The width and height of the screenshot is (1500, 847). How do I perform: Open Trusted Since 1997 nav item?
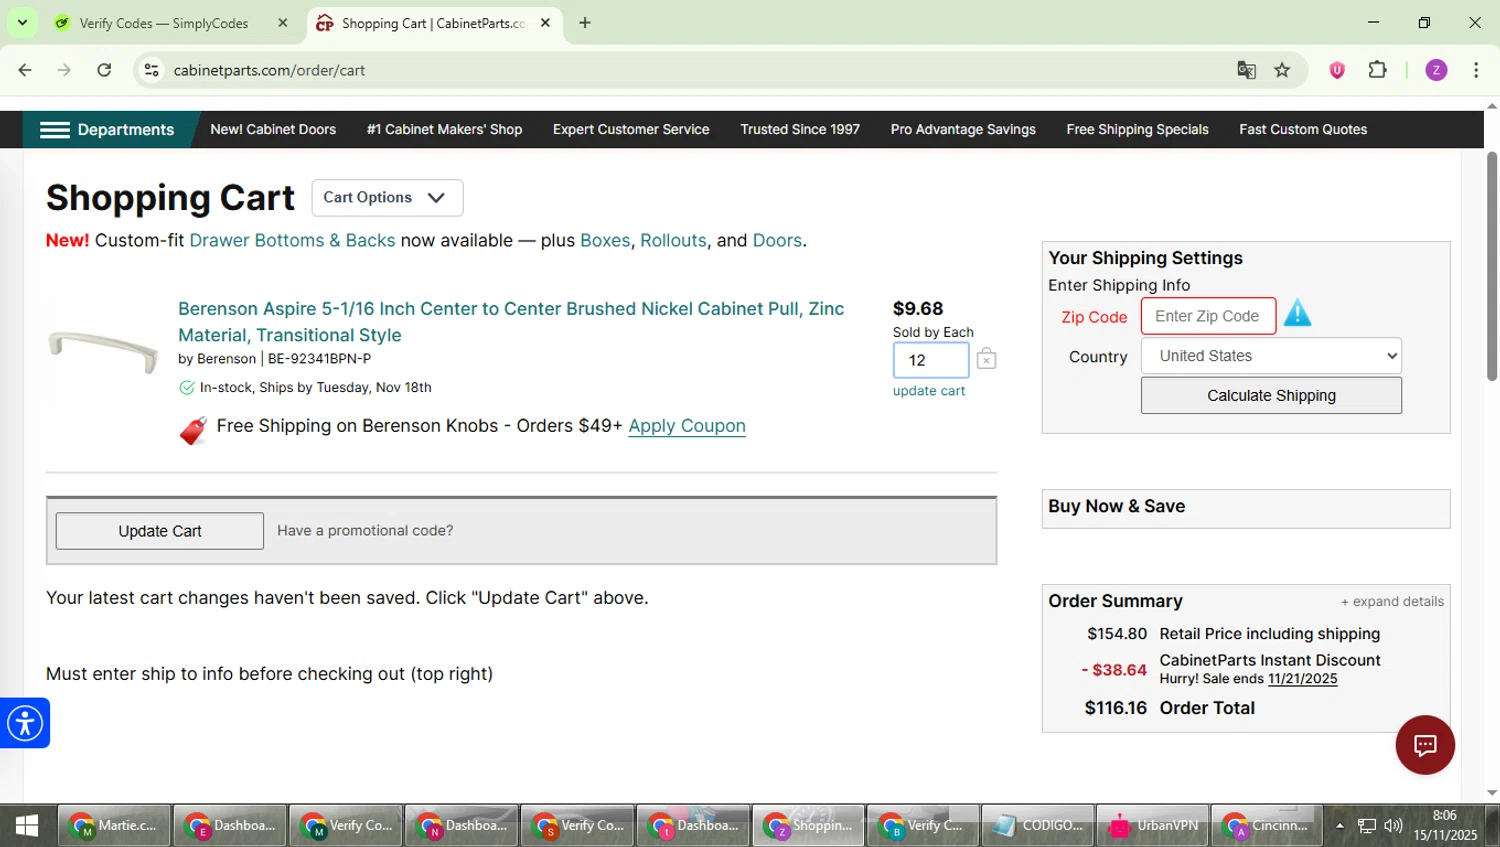(800, 130)
